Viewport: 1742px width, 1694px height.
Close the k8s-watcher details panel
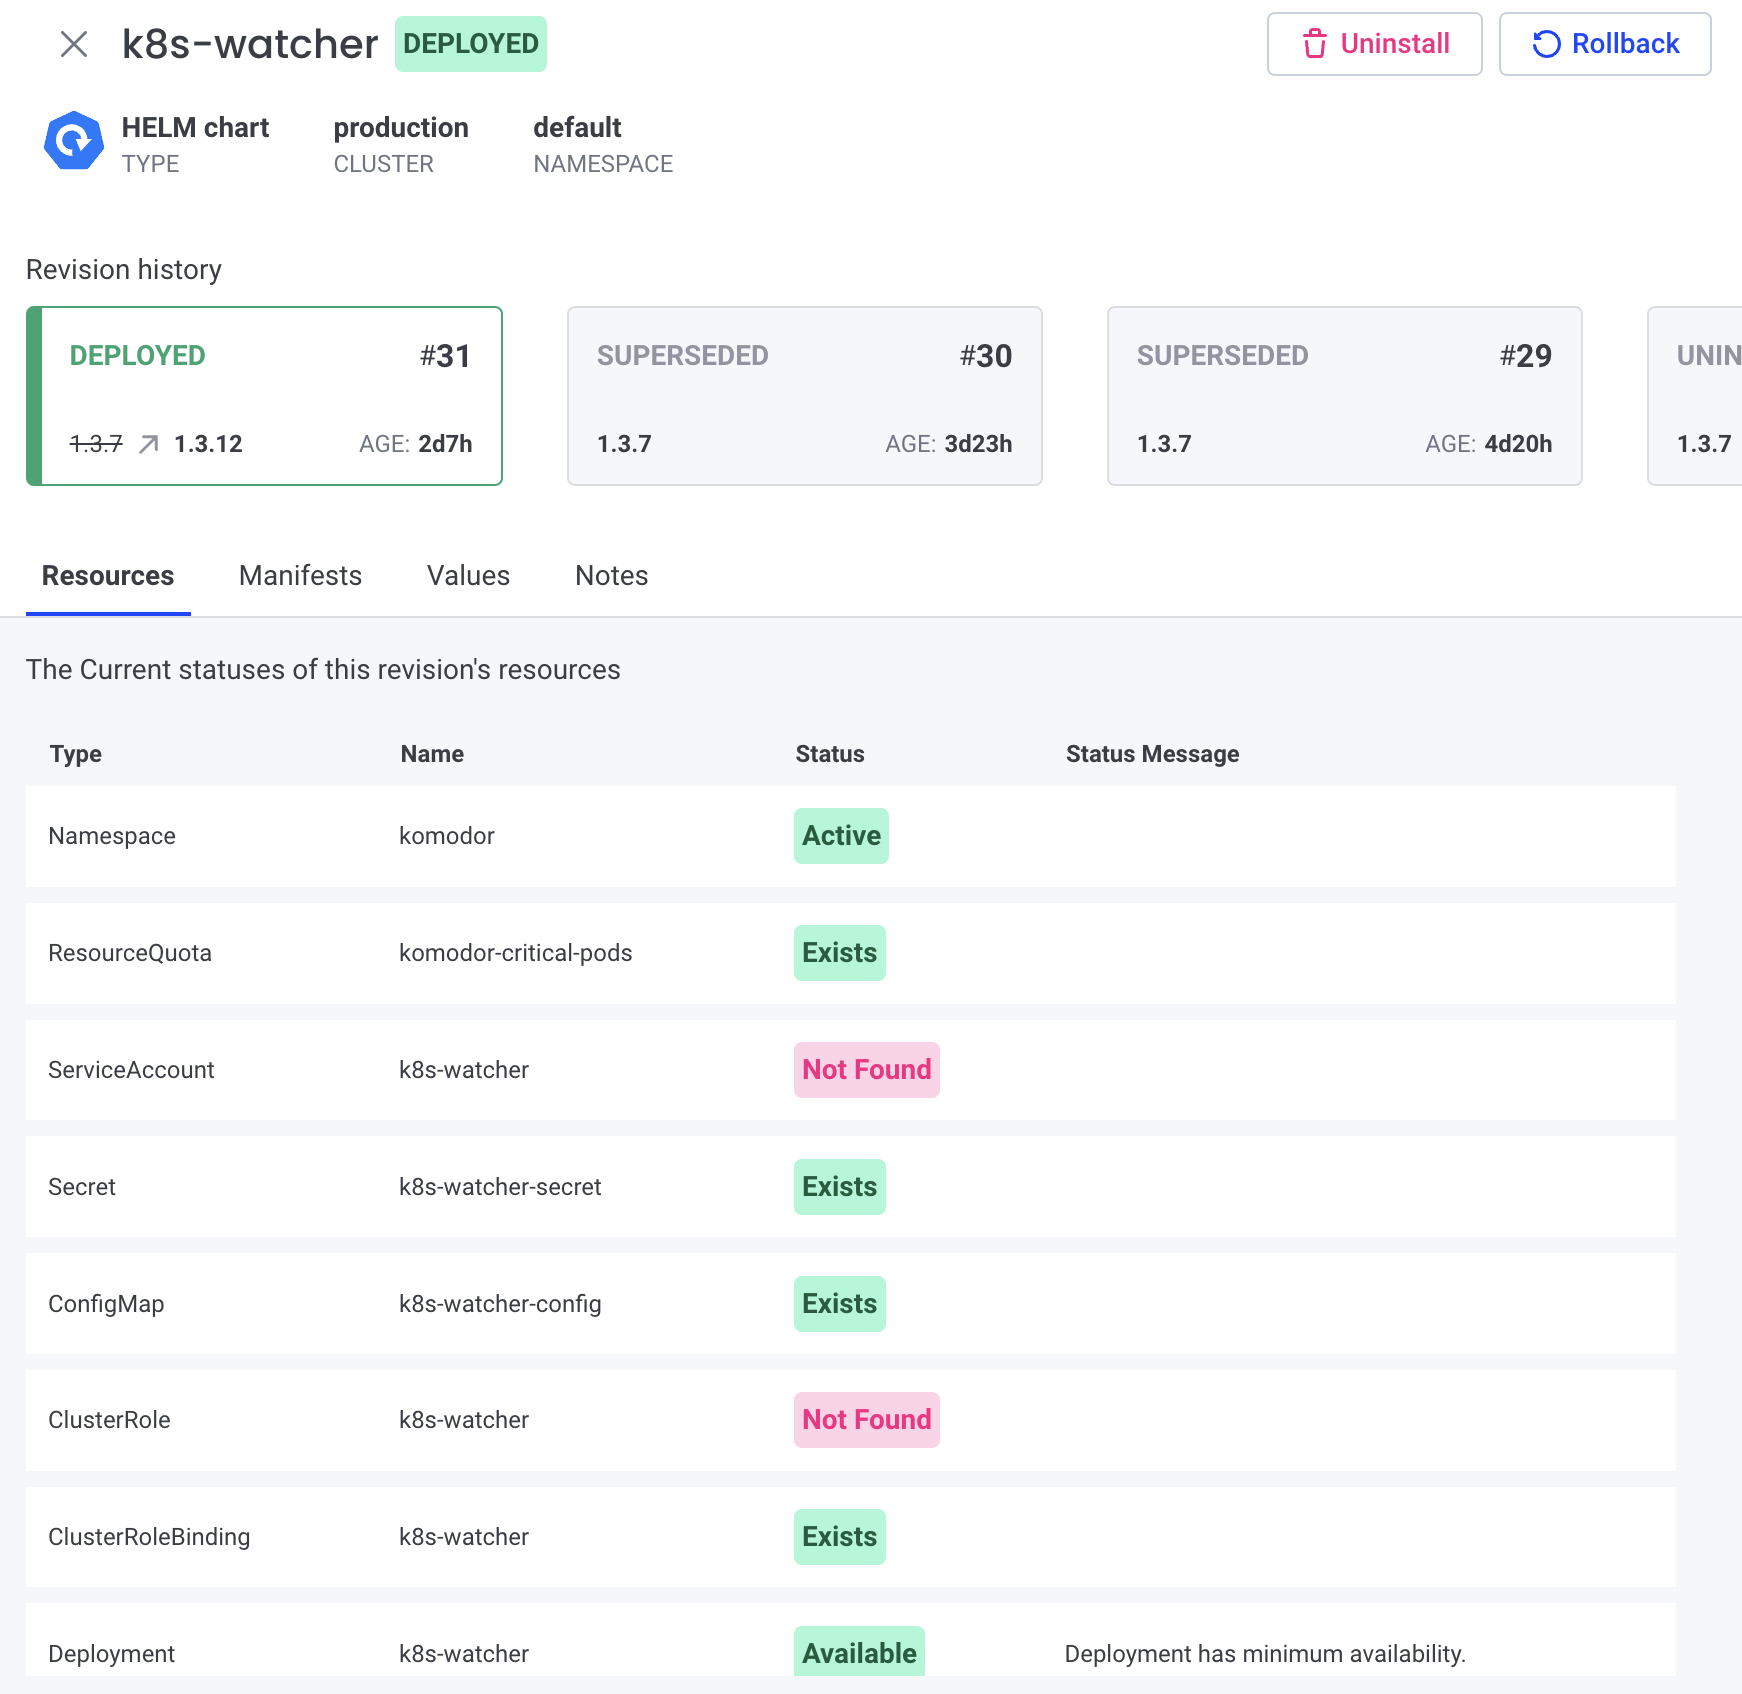pos(74,44)
